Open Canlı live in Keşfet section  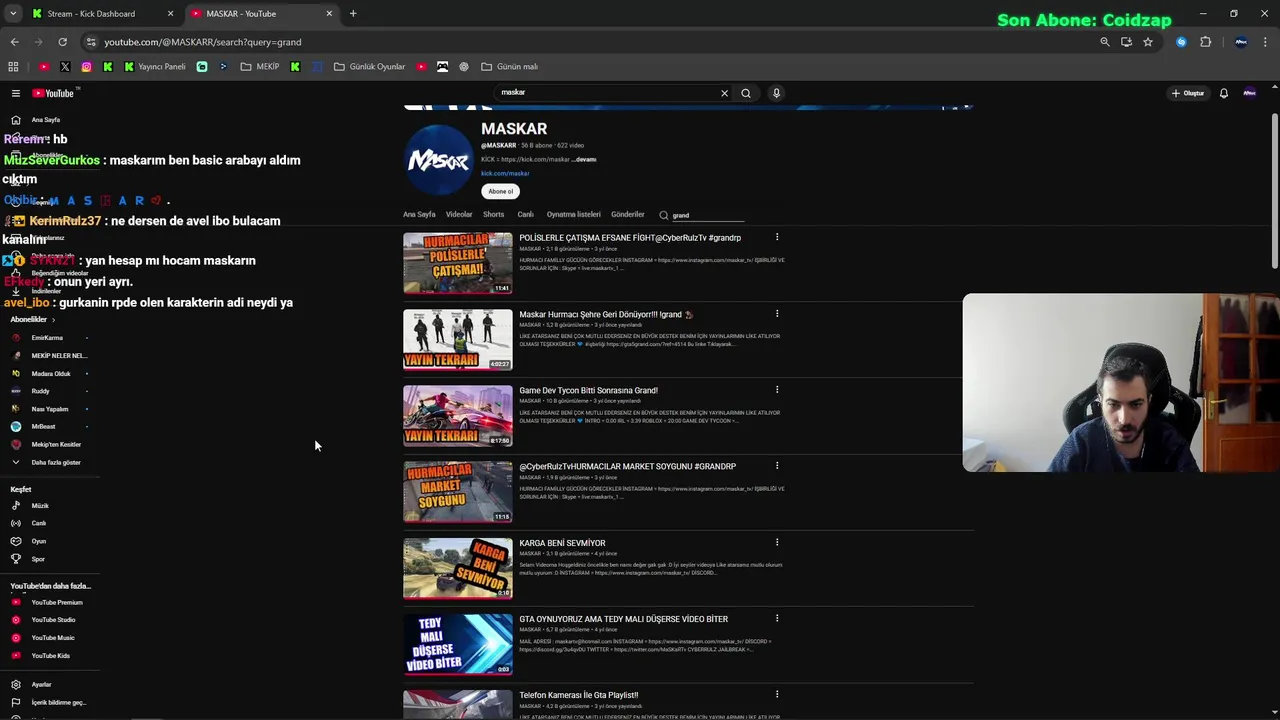tap(38, 523)
